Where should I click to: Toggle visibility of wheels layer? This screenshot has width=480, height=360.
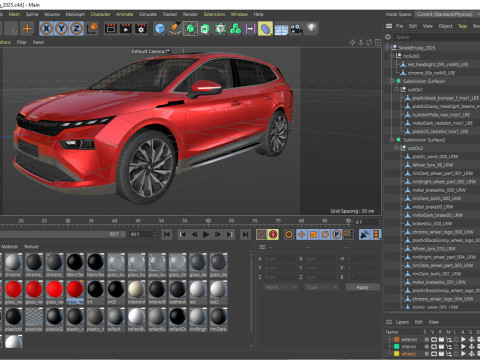coord(434,354)
